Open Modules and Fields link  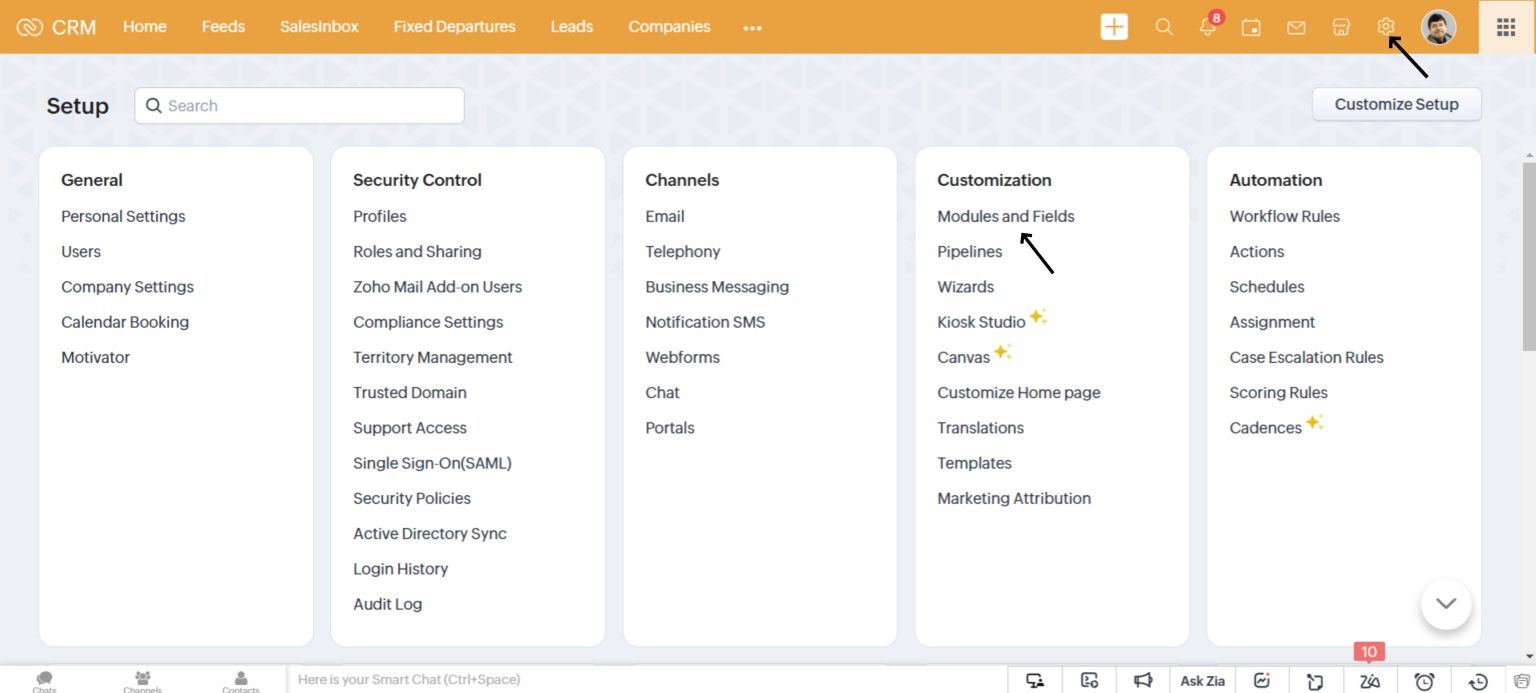pos(1005,216)
